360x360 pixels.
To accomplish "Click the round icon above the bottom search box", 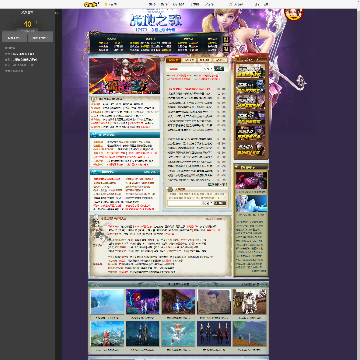I will point(171,189).
